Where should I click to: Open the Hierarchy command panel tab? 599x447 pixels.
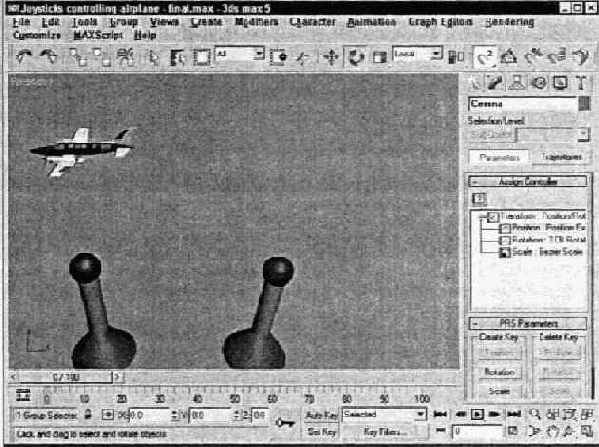click(516, 83)
